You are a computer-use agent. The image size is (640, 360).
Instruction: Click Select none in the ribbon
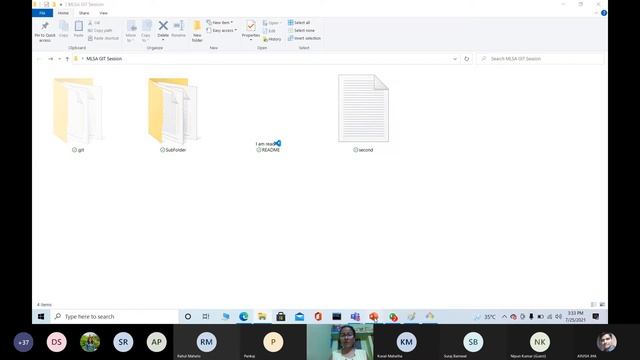click(301, 31)
